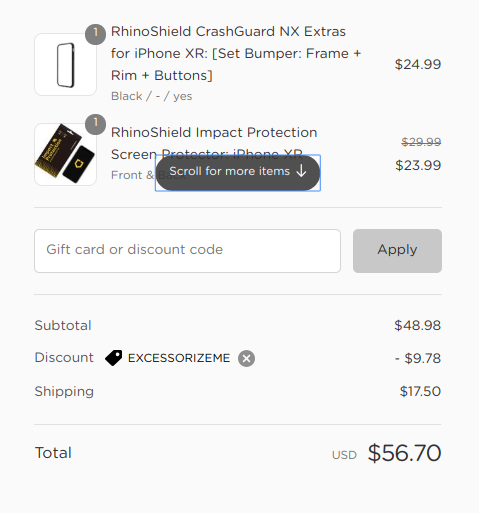The width and height of the screenshot is (479, 513).
Task: Click the Scroll for more items button
Action: [238, 173]
